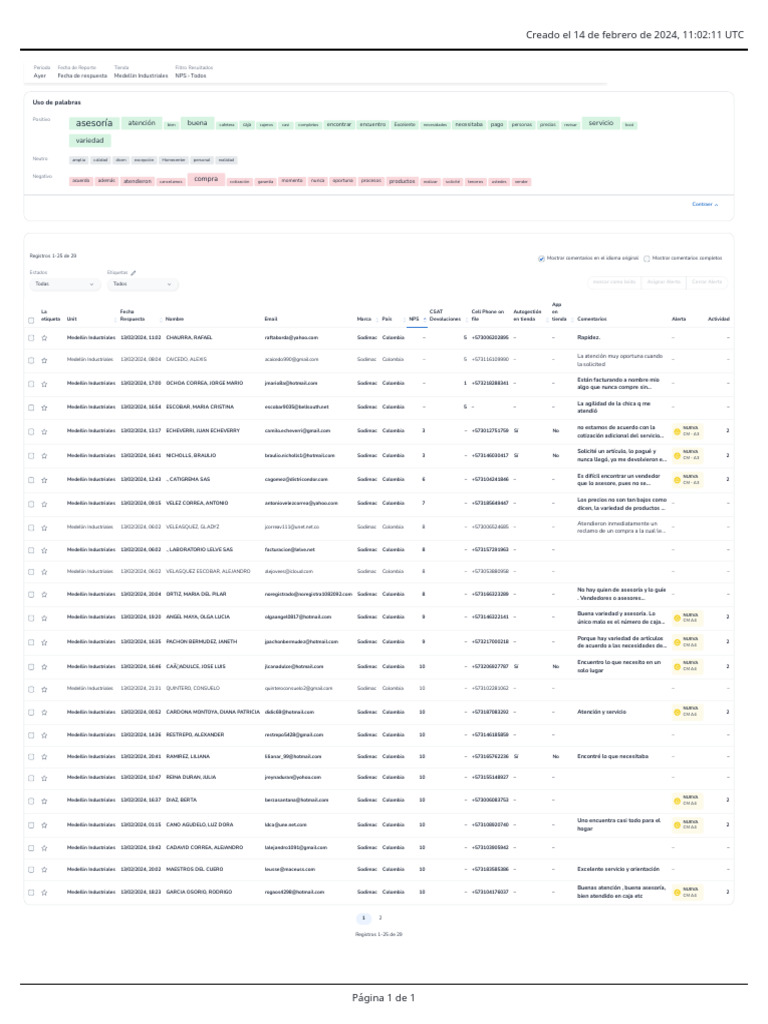This screenshot has width=768, height=1024.
Task: Click comment Excelente servicio y orientación
Action: 618,869
